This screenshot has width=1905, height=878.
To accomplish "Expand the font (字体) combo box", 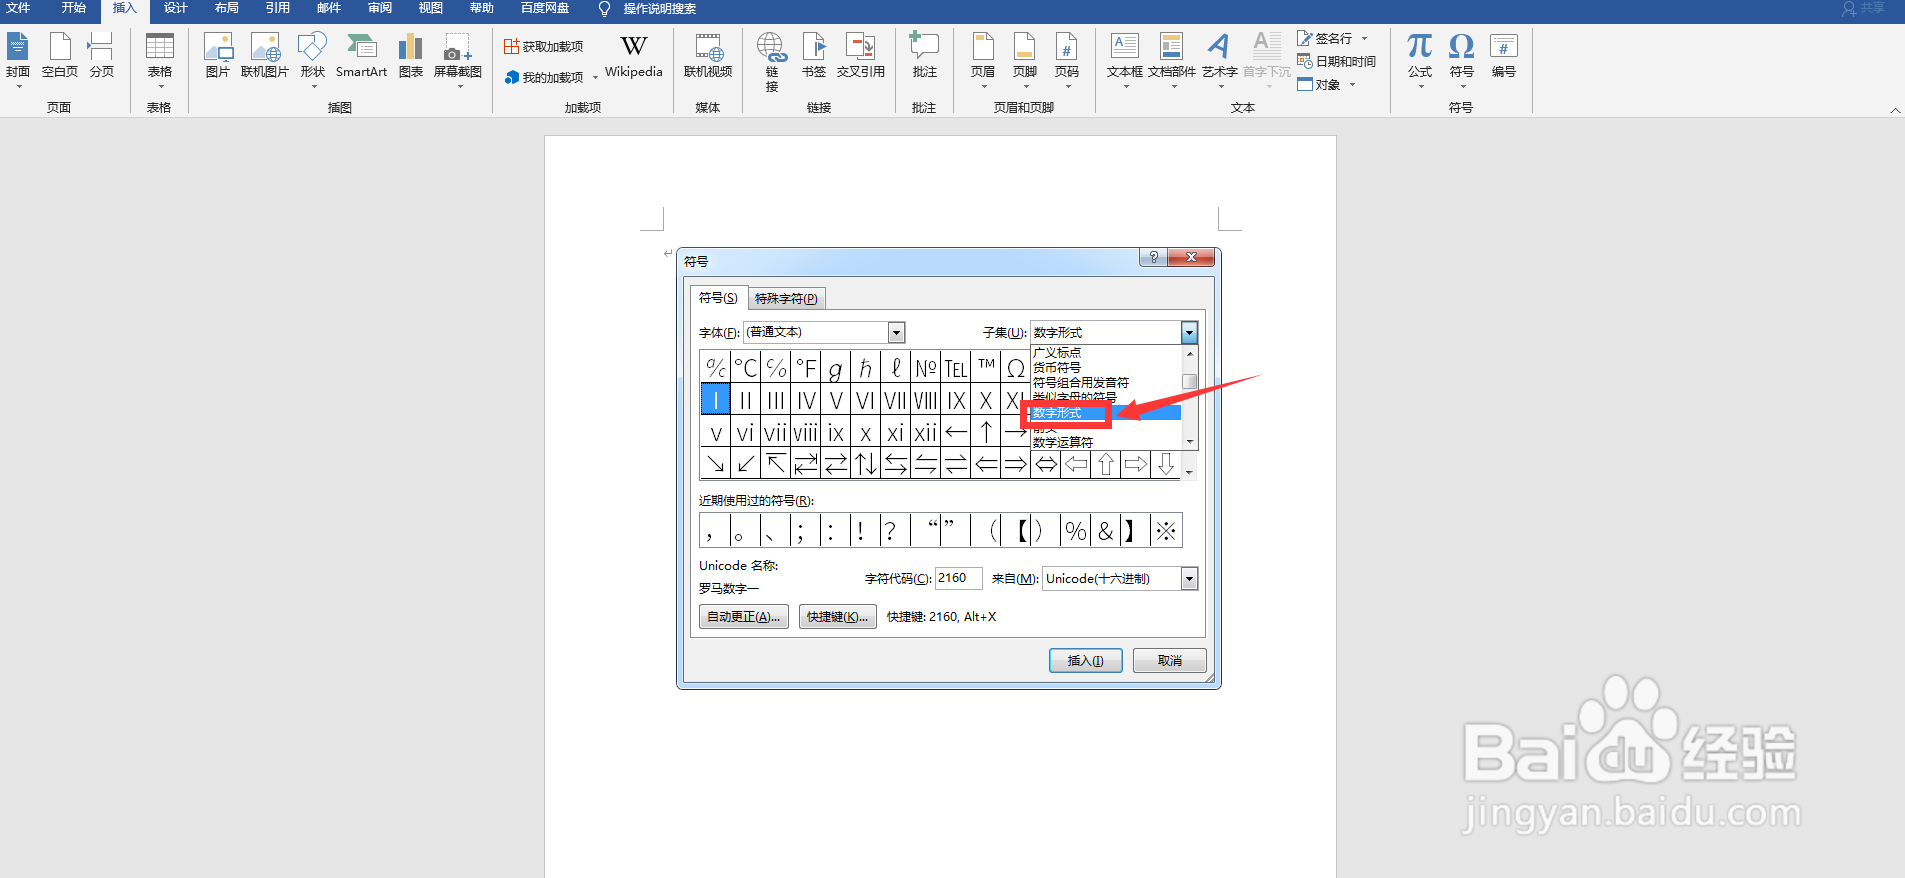I will [x=896, y=332].
